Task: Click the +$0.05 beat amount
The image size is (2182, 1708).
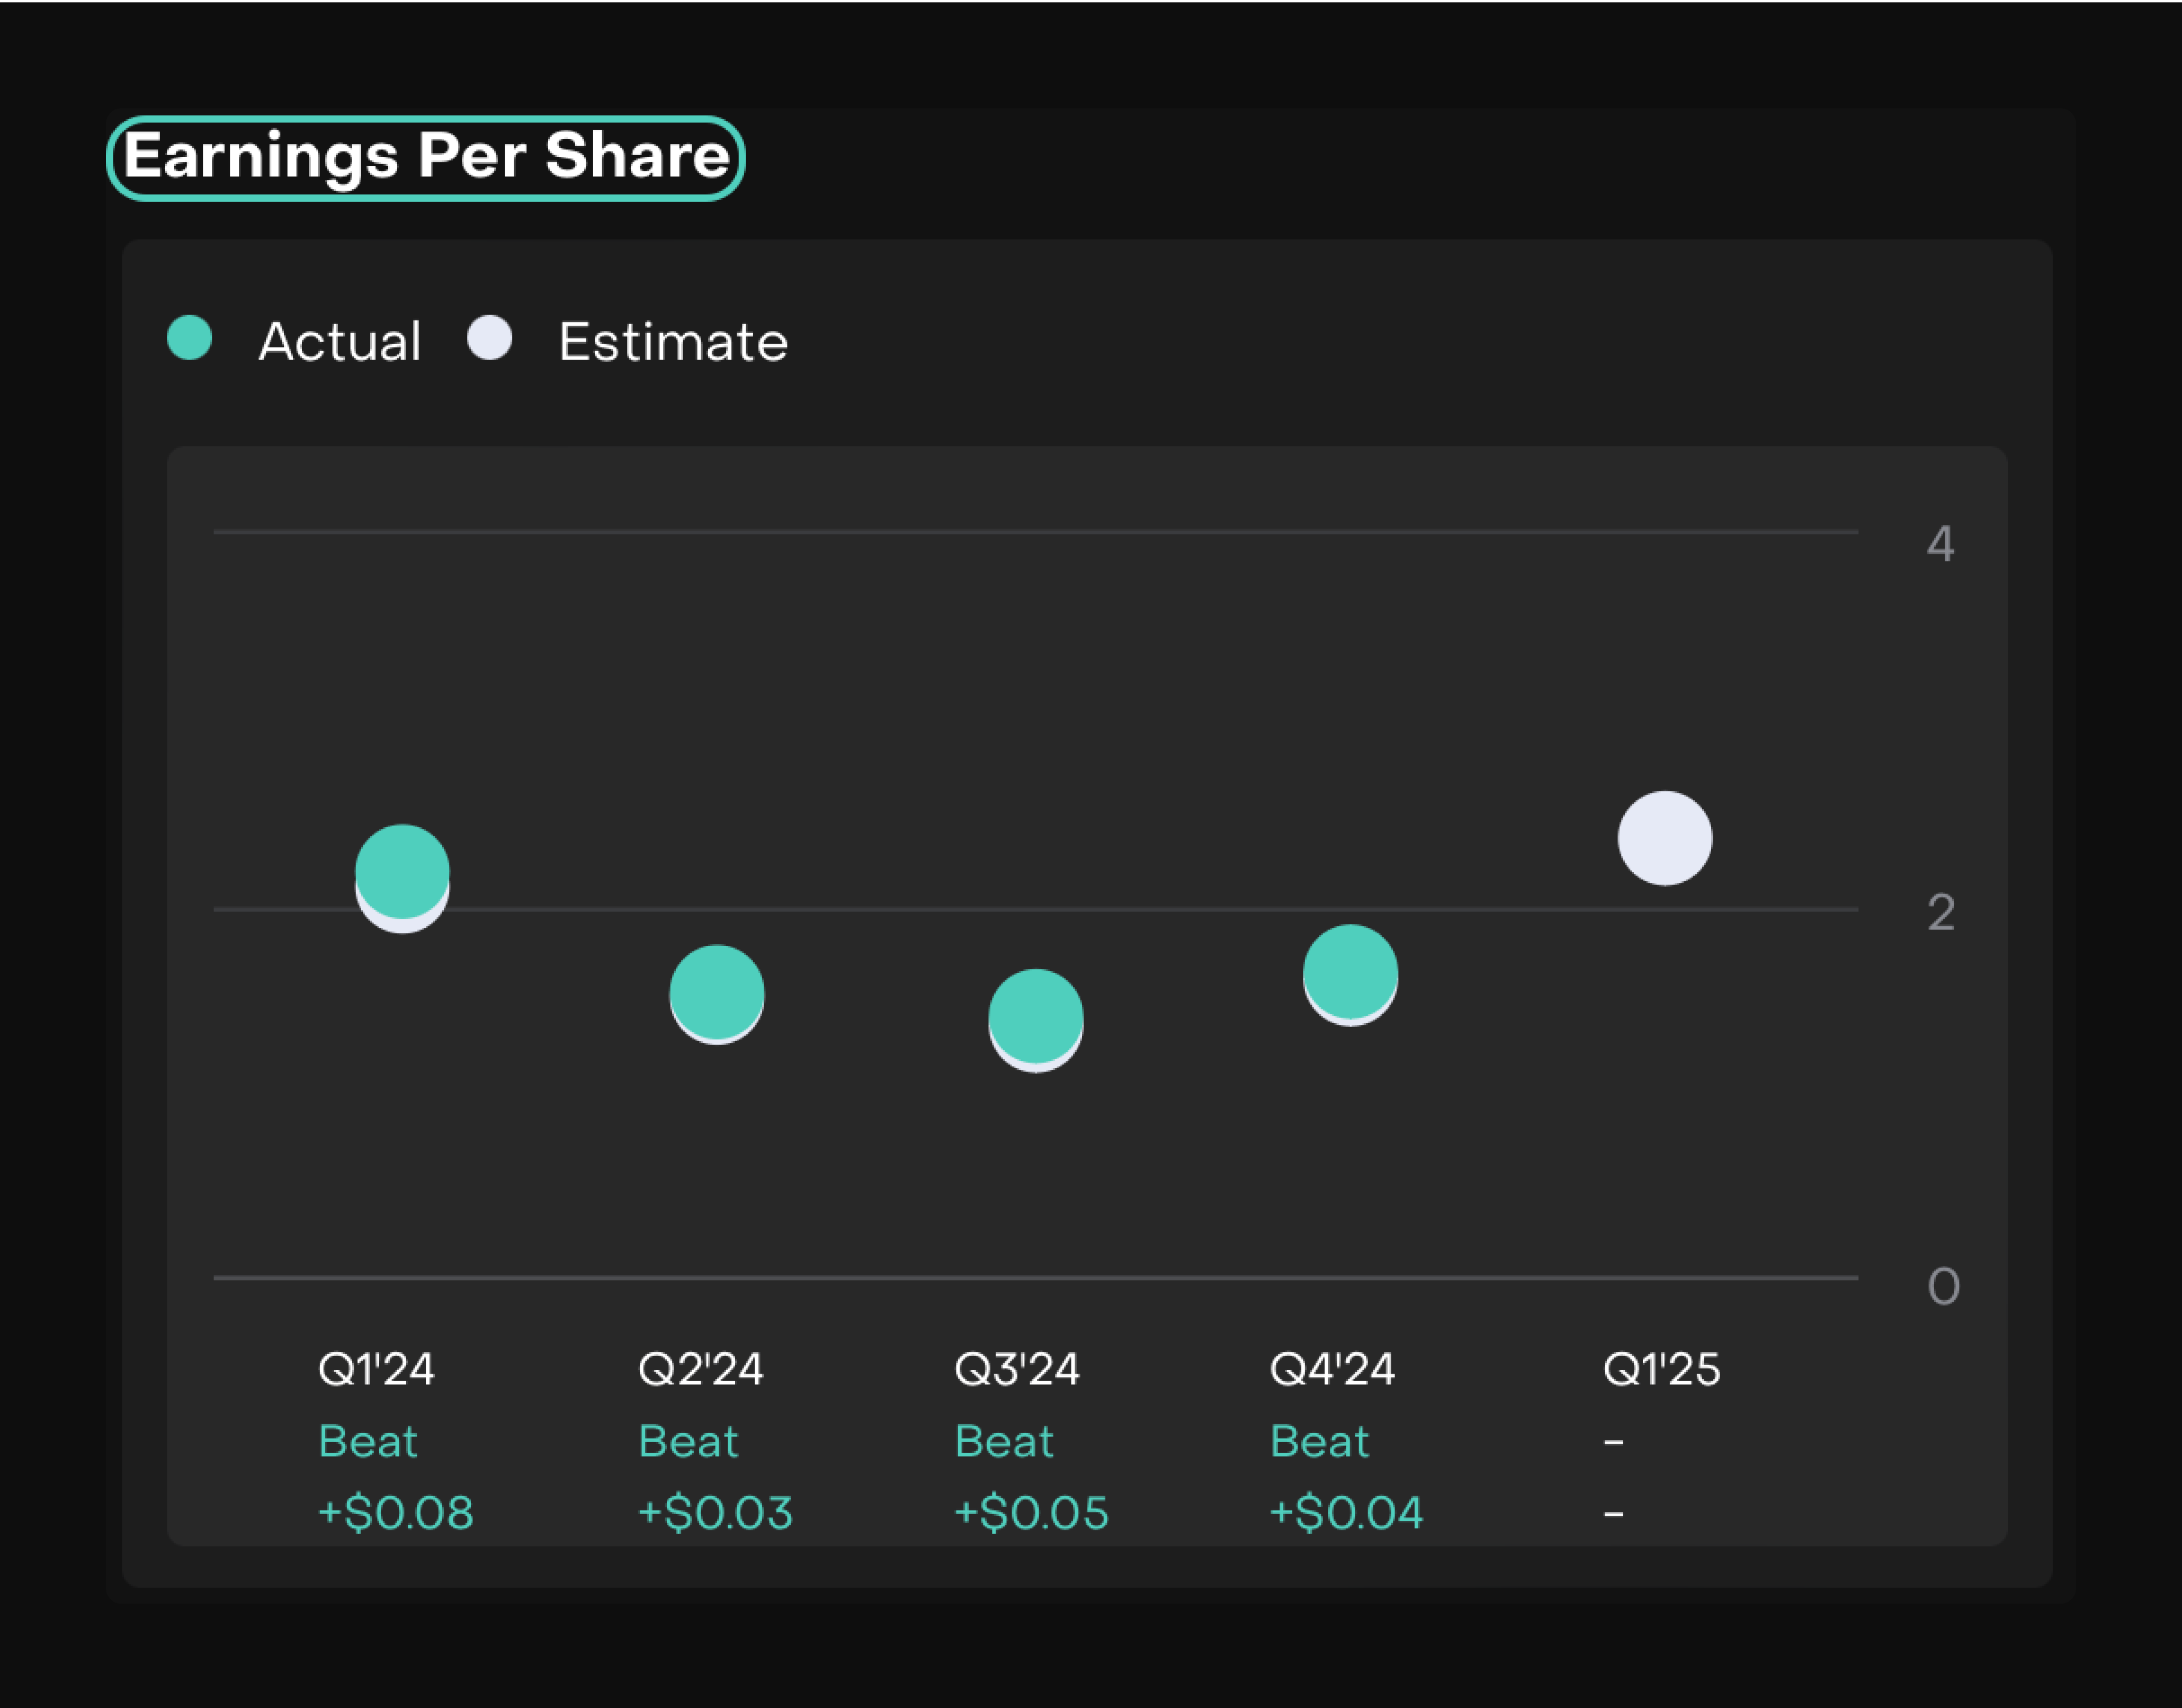Action: pos(1031,1512)
